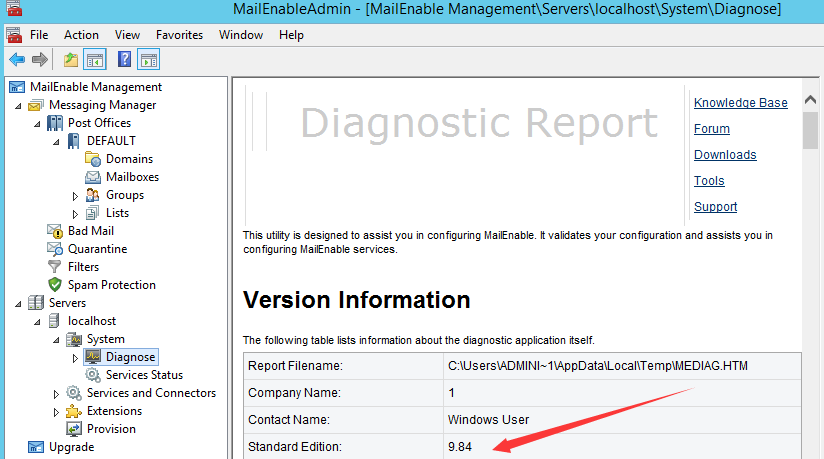Open the File menu
824x459 pixels.
point(39,35)
